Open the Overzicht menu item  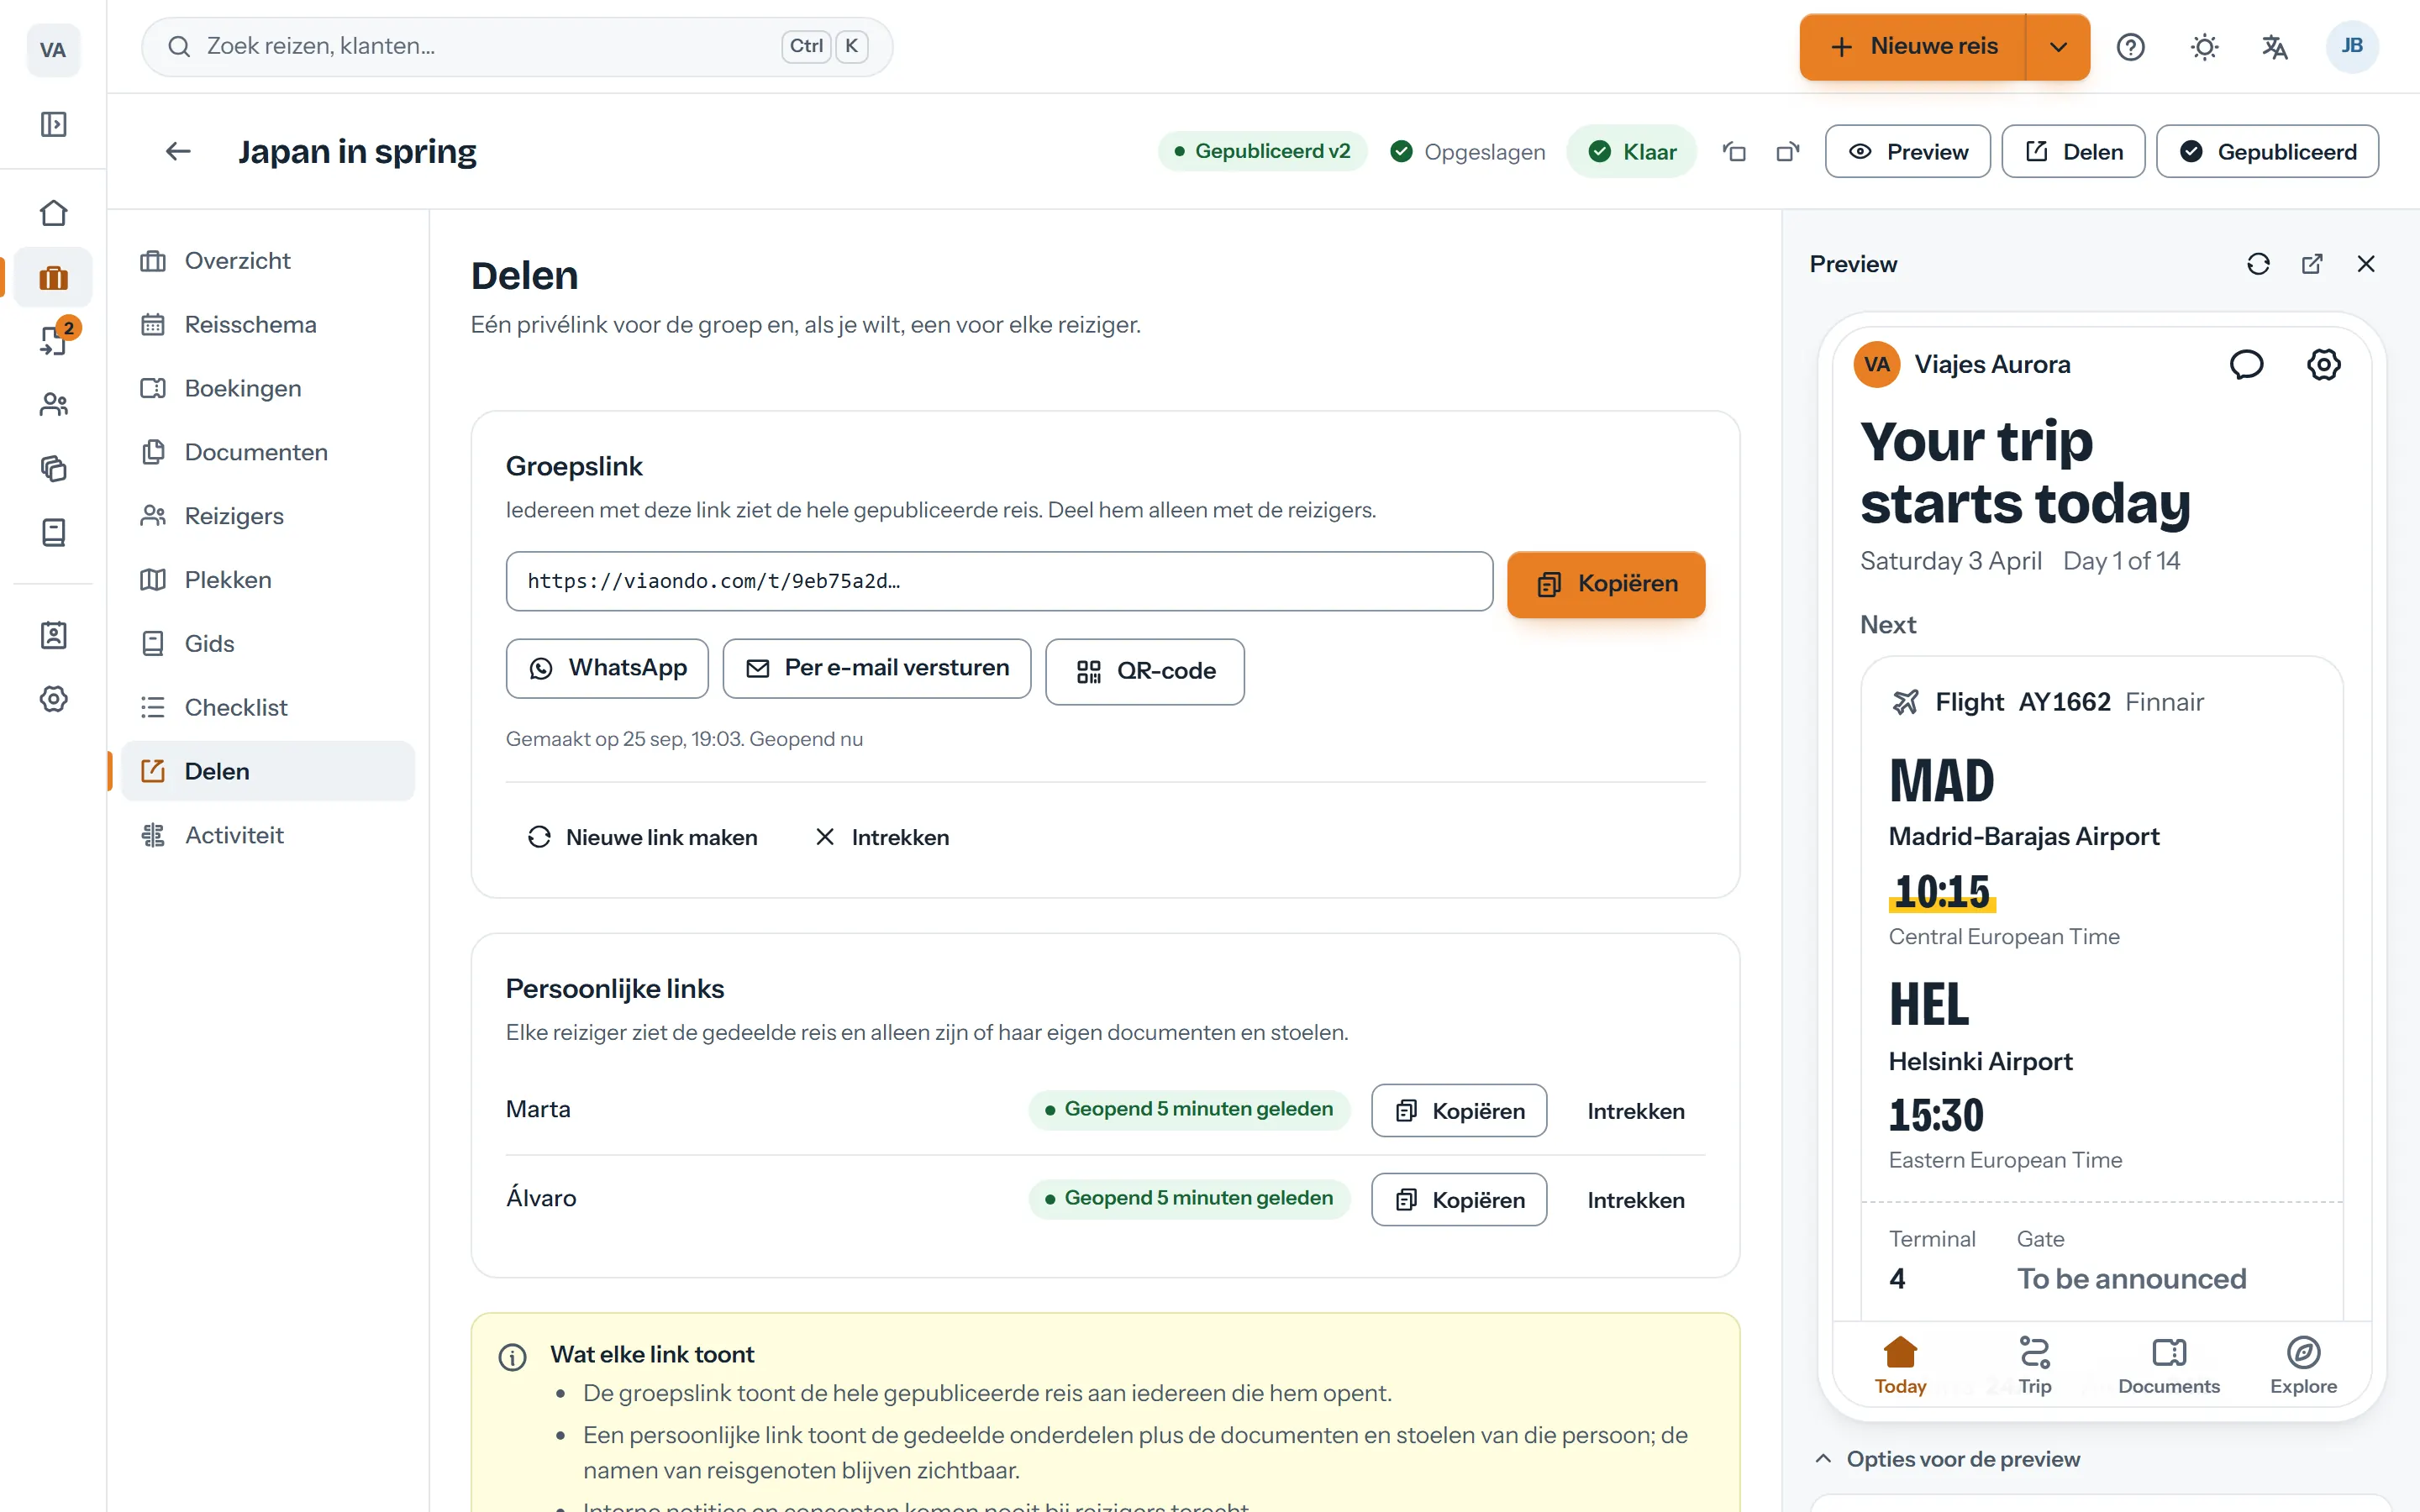(268, 260)
